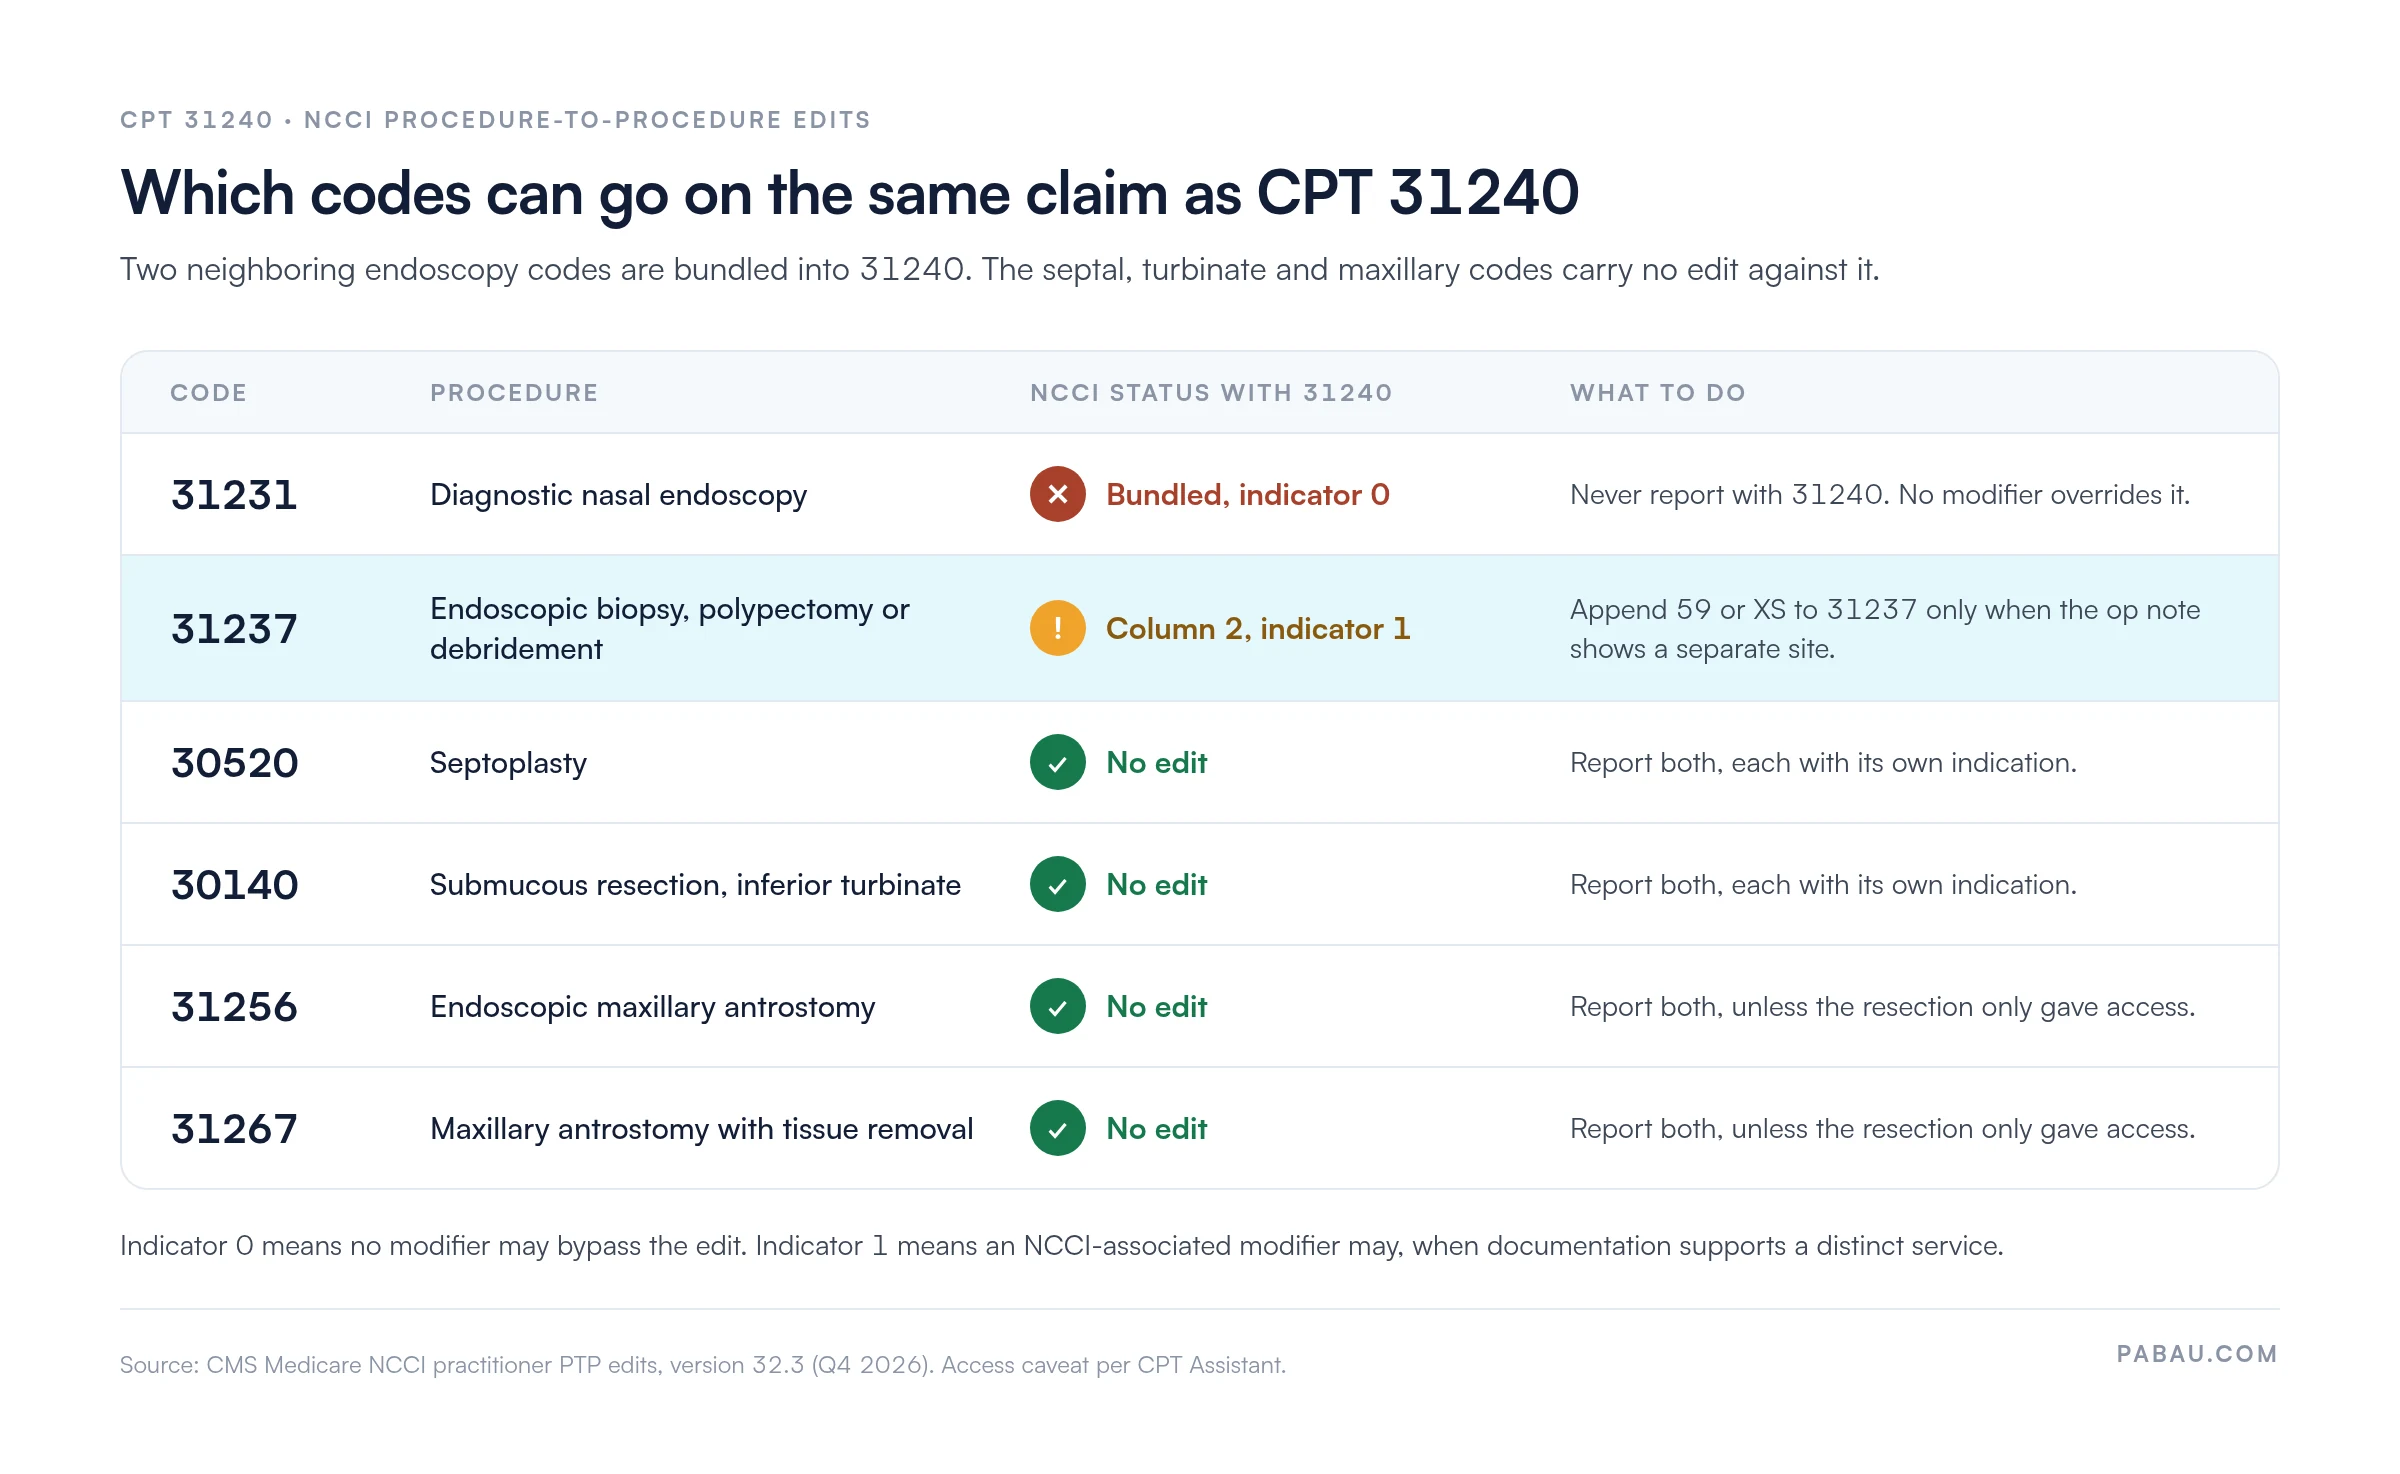Select code 31231 in the table
This screenshot has height=1474, width=2400.
pos(234,495)
